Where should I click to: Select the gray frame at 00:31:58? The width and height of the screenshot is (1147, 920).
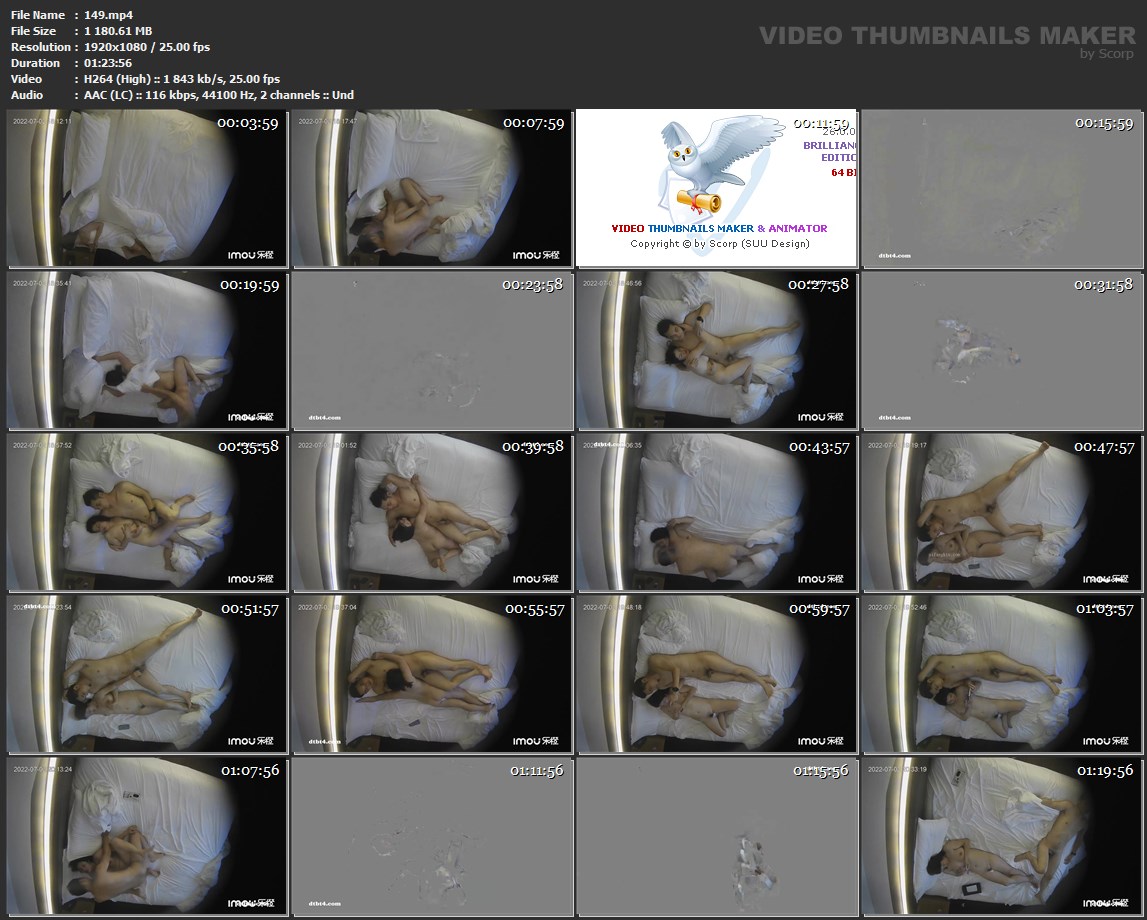coord(1001,350)
